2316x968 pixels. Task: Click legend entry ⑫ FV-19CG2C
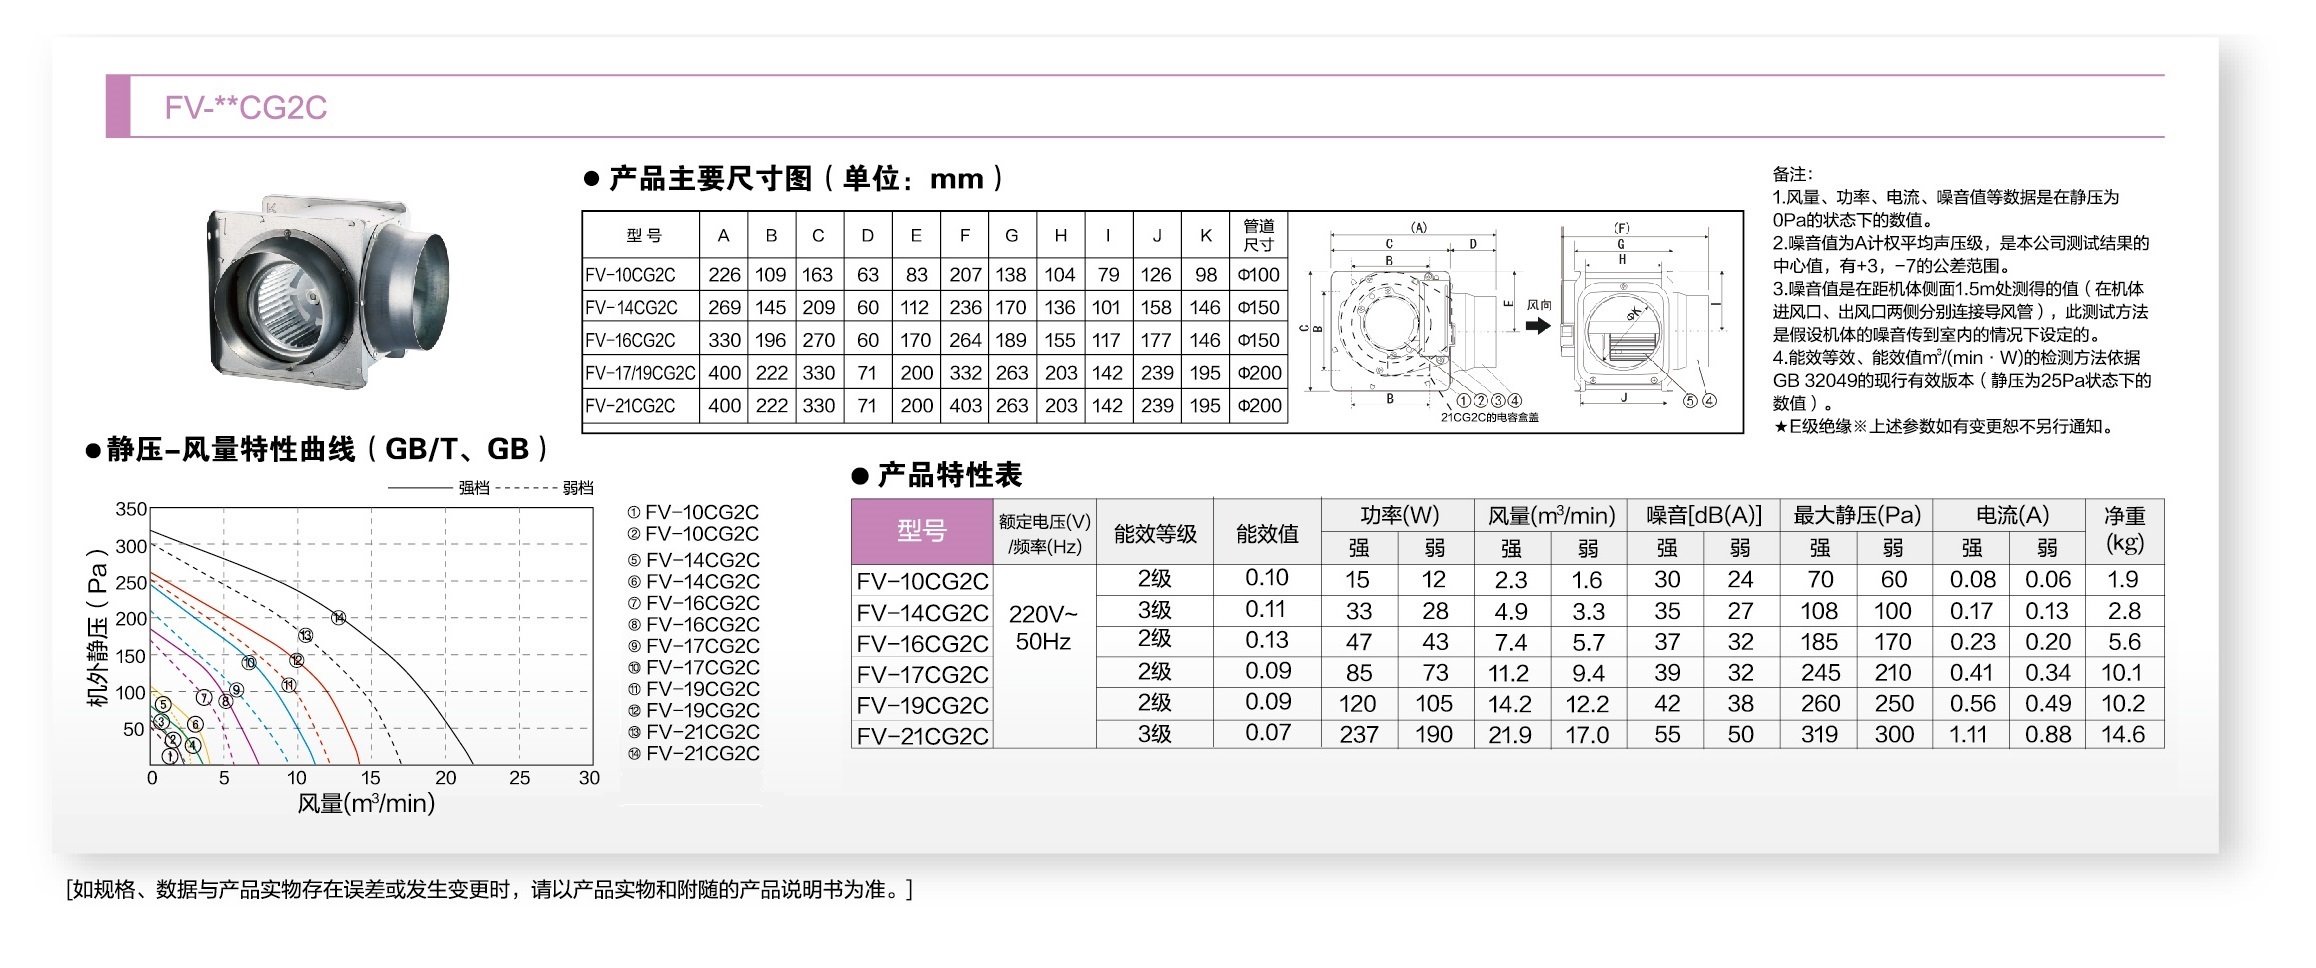[x=693, y=710]
